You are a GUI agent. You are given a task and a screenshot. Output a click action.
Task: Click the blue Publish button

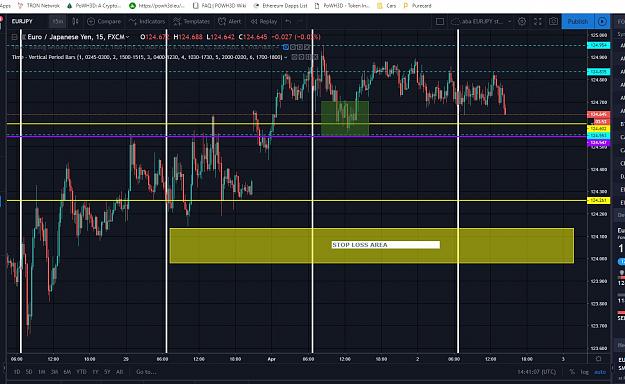click(578, 21)
